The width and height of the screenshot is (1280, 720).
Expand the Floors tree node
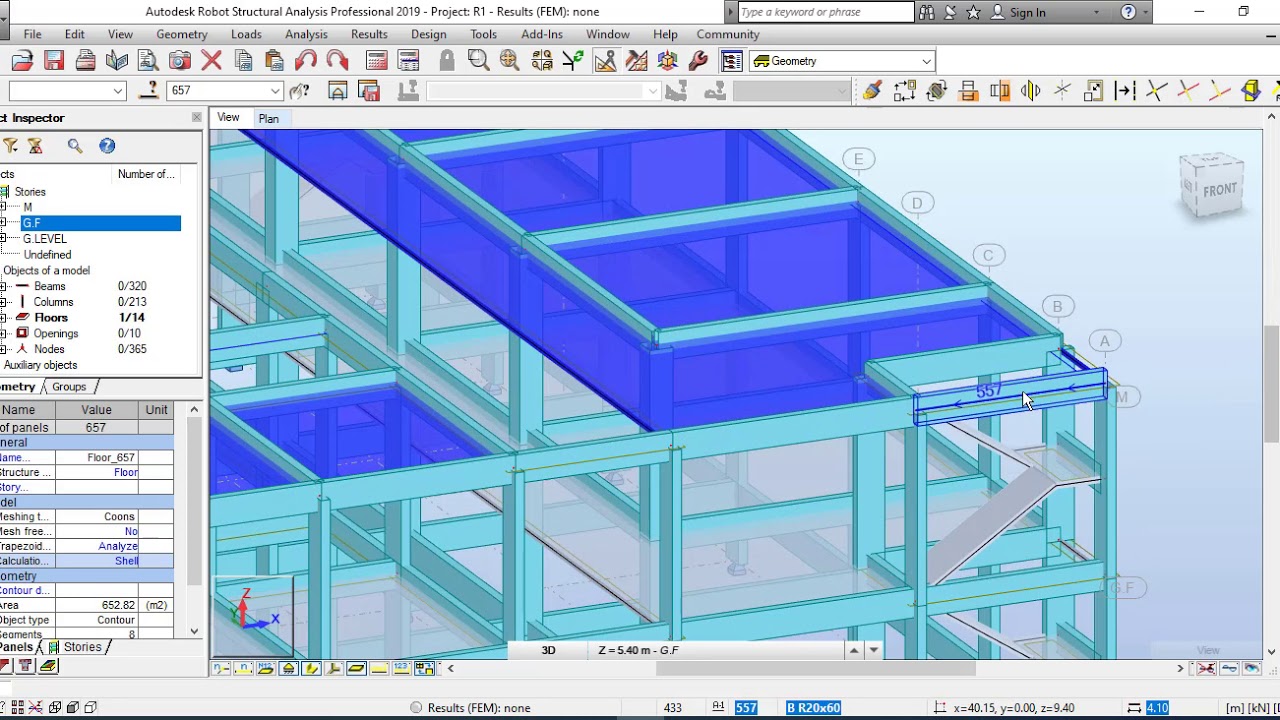(x=4, y=318)
